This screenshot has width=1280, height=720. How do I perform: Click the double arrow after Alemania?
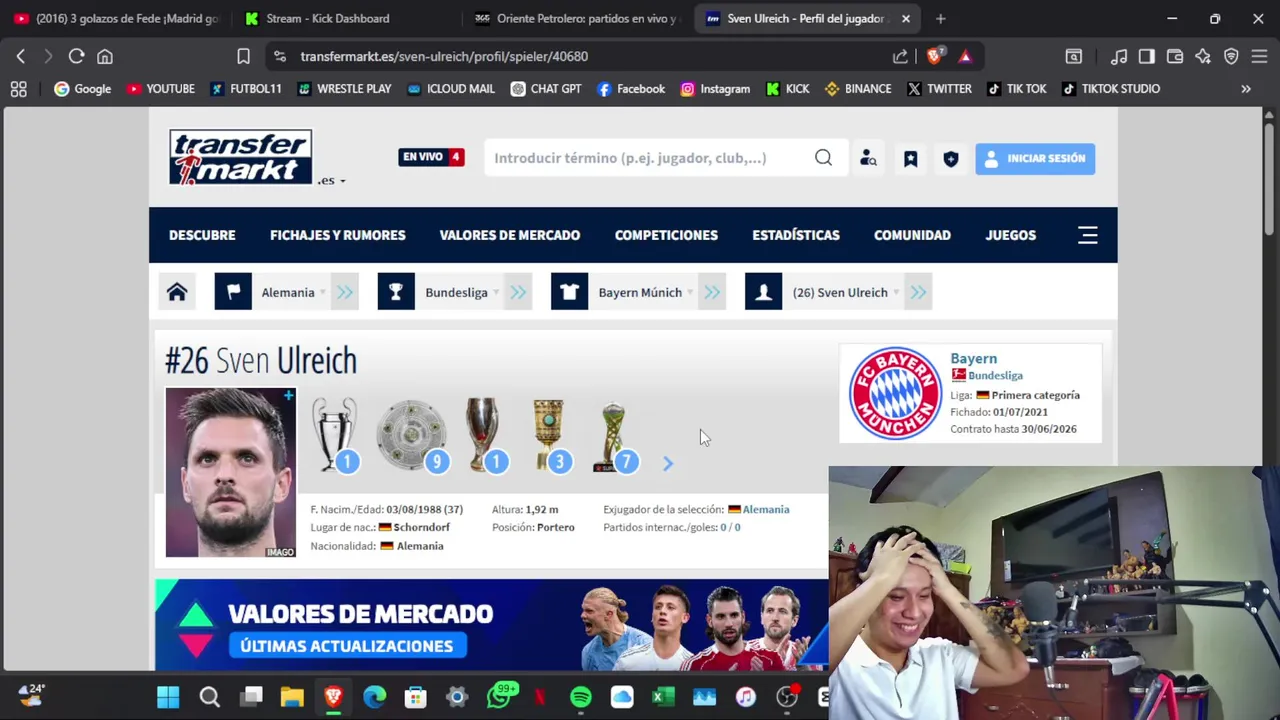click(345, 292)
